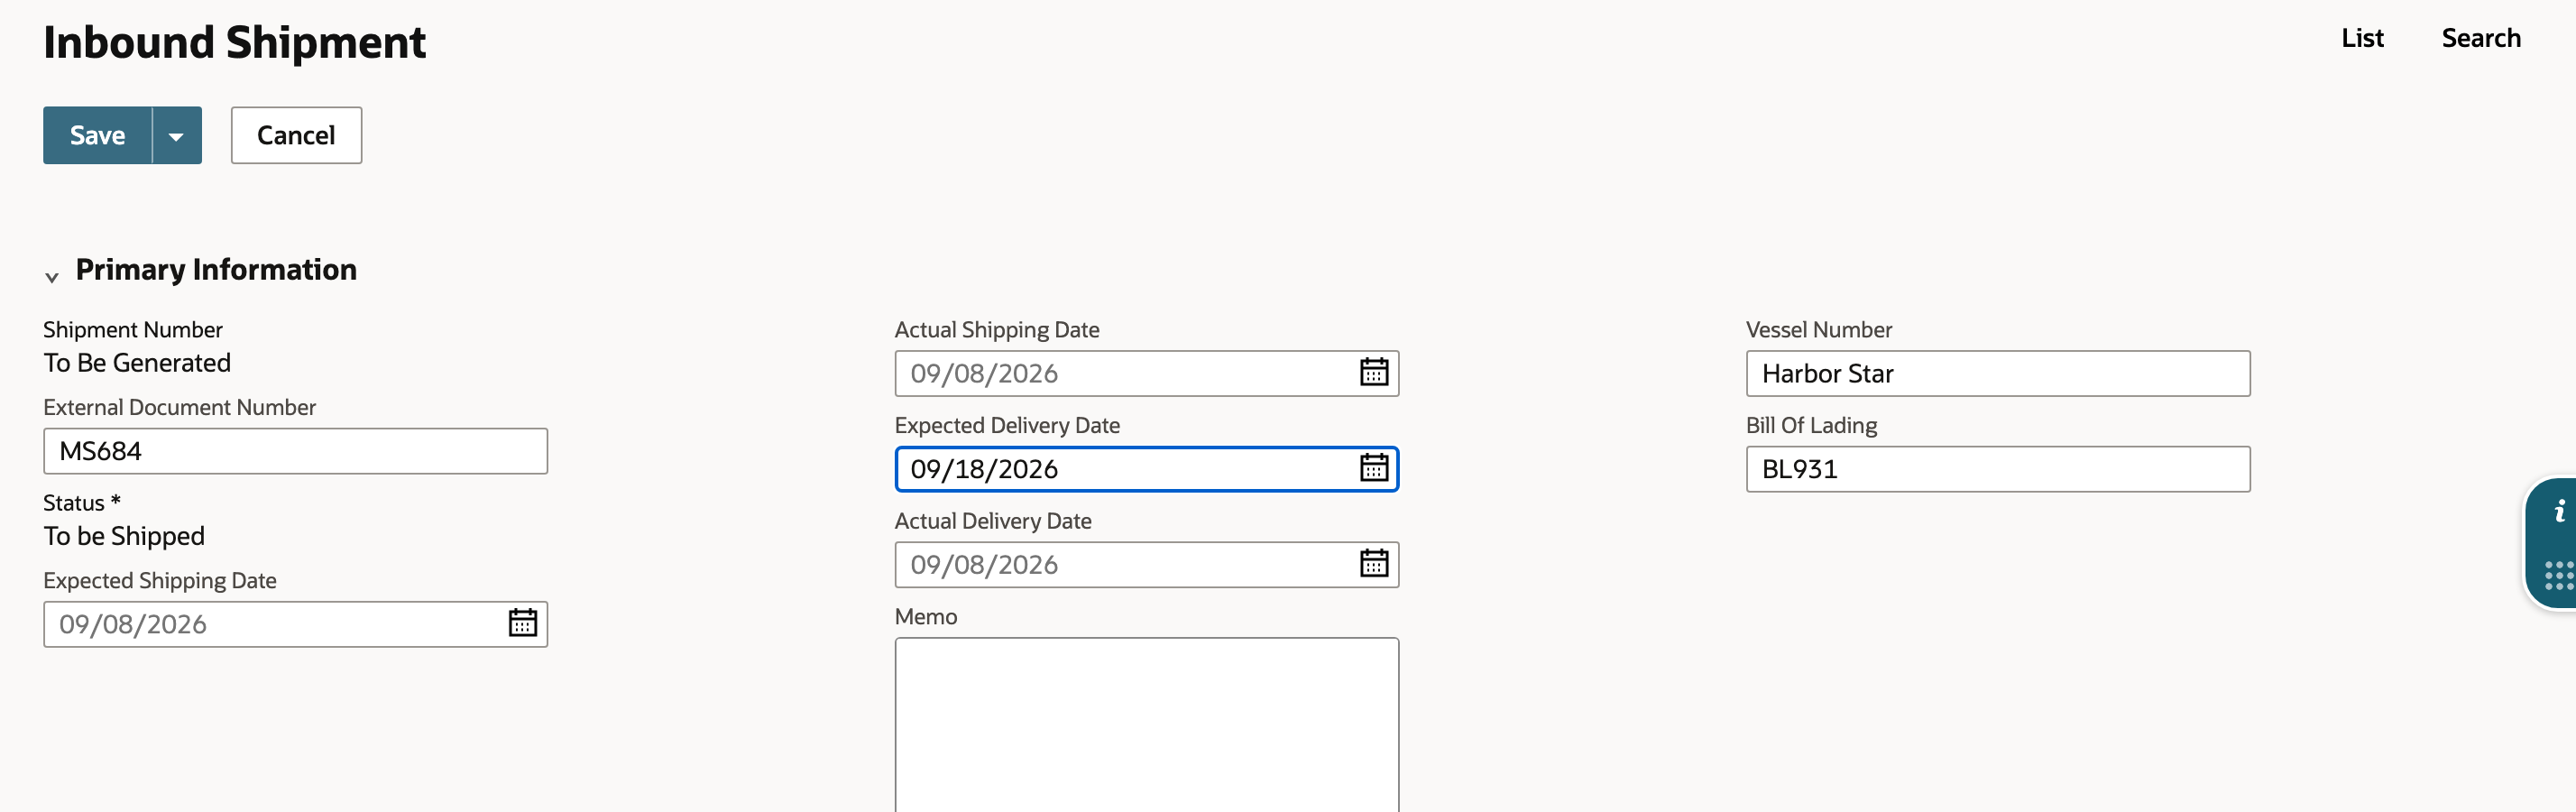Click the Primary Information heading
2576x812 pixels.
(x=216, y=269)
